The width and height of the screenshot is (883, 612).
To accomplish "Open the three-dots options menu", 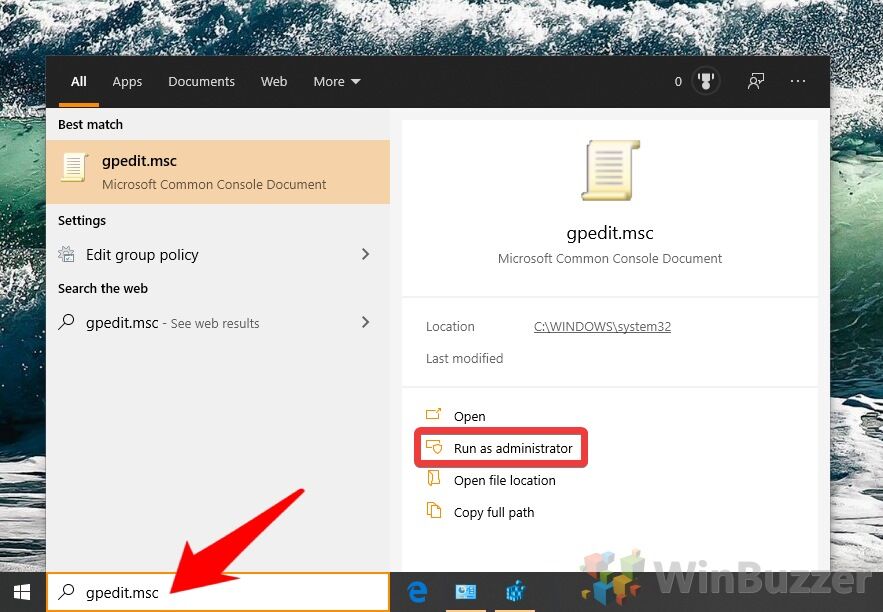I will tap(798, 81).
